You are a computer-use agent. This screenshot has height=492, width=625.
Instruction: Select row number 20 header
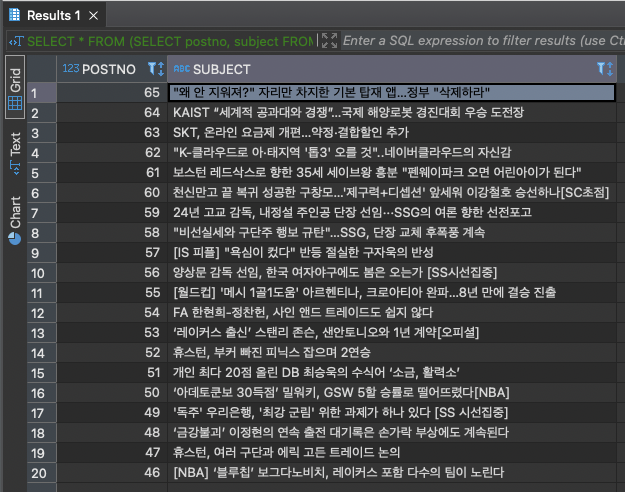coord(42,473)
